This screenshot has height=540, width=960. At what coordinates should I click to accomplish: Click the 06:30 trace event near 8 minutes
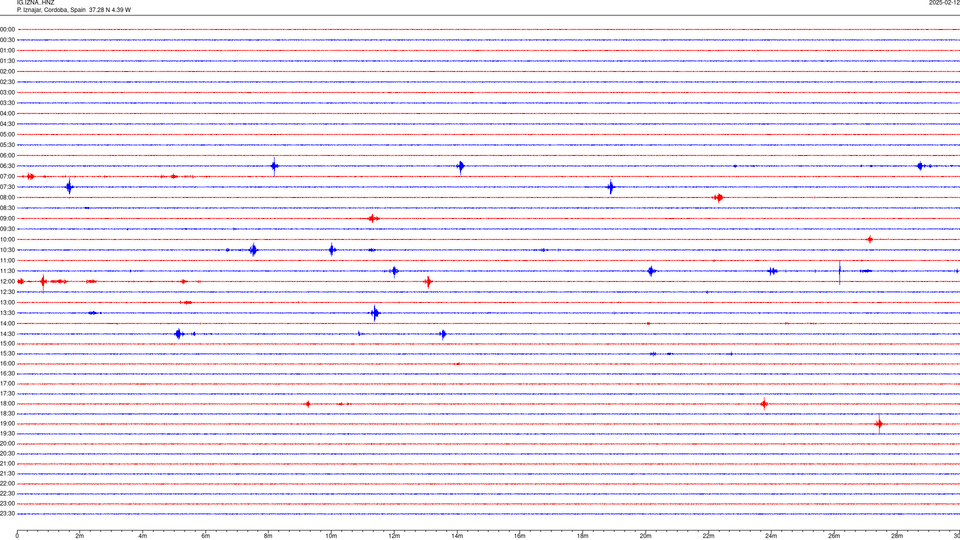(274, 166)
